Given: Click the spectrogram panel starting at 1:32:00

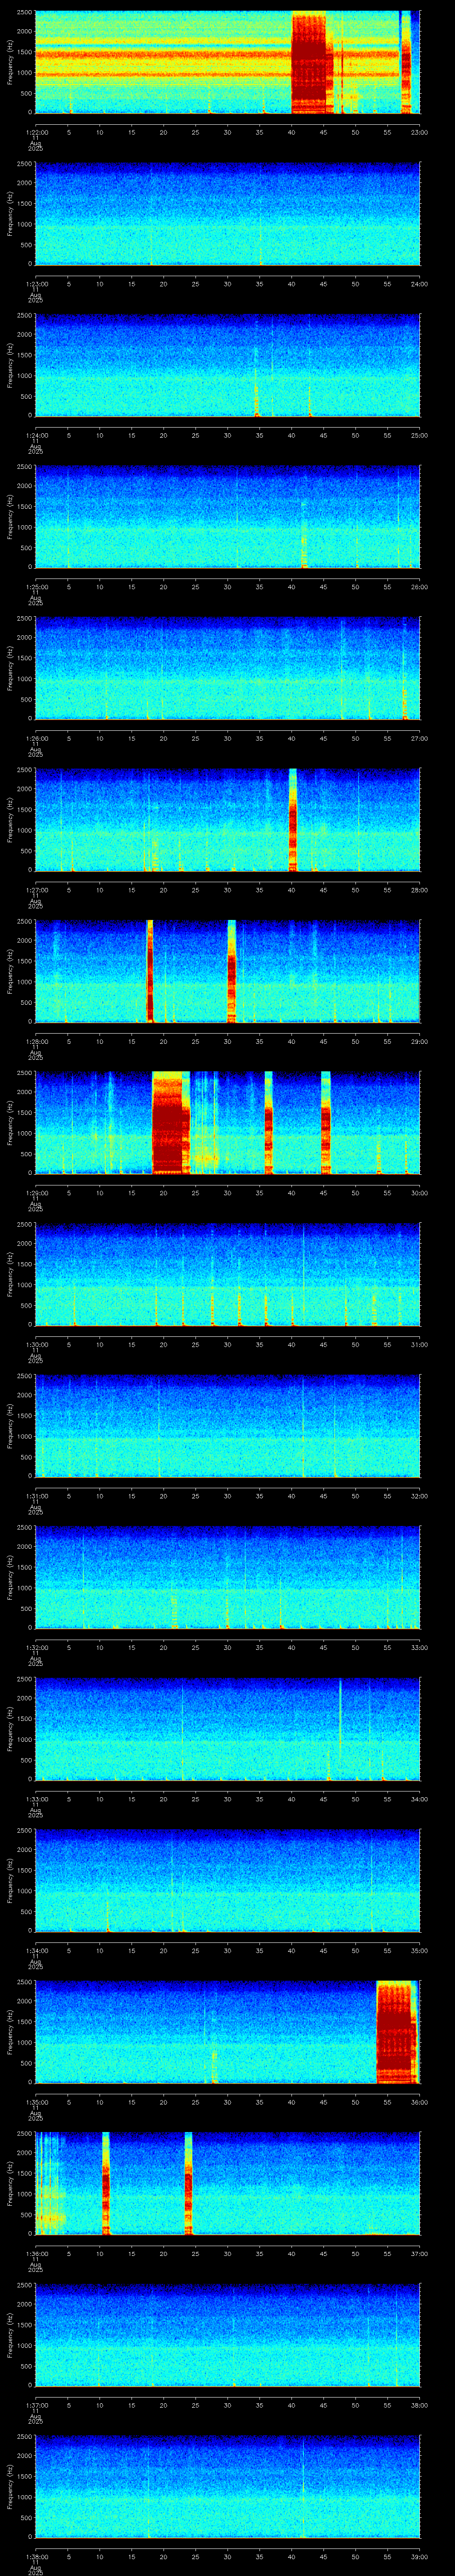Looking at the screenshot, I should click(x=227, y=1577).
